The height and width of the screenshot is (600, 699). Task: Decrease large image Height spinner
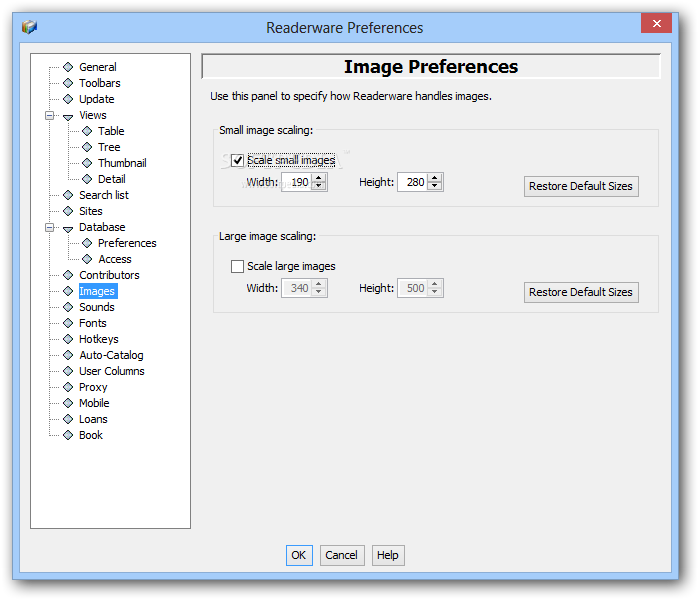435,292
